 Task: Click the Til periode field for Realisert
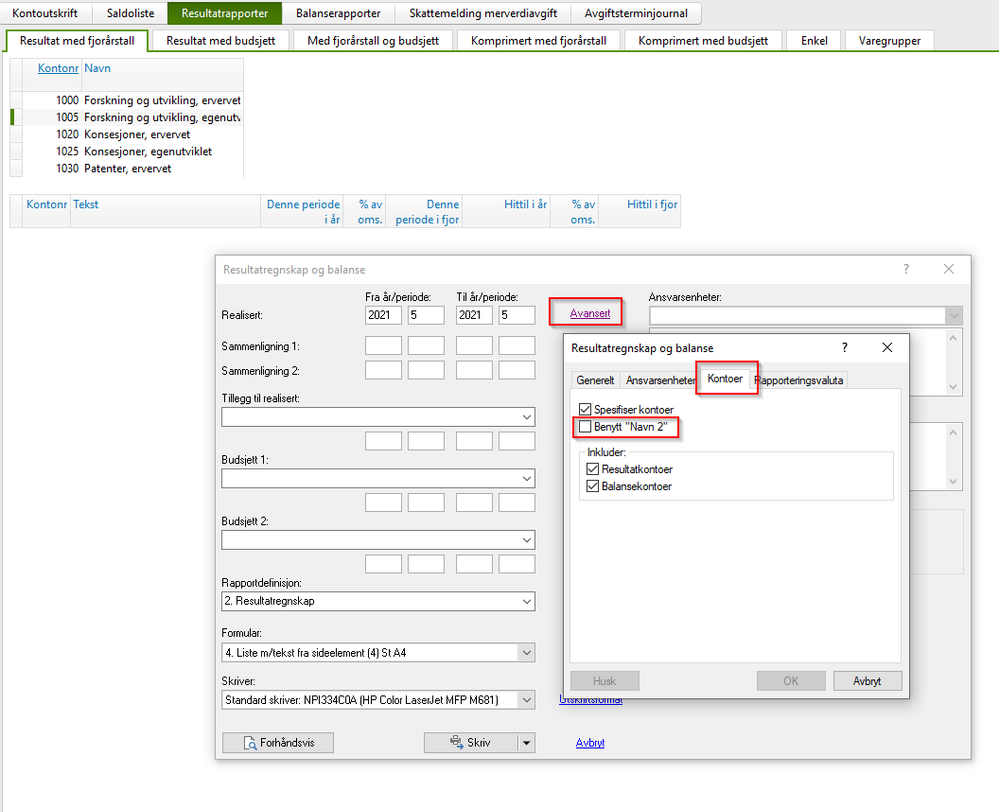coord(517,315)
